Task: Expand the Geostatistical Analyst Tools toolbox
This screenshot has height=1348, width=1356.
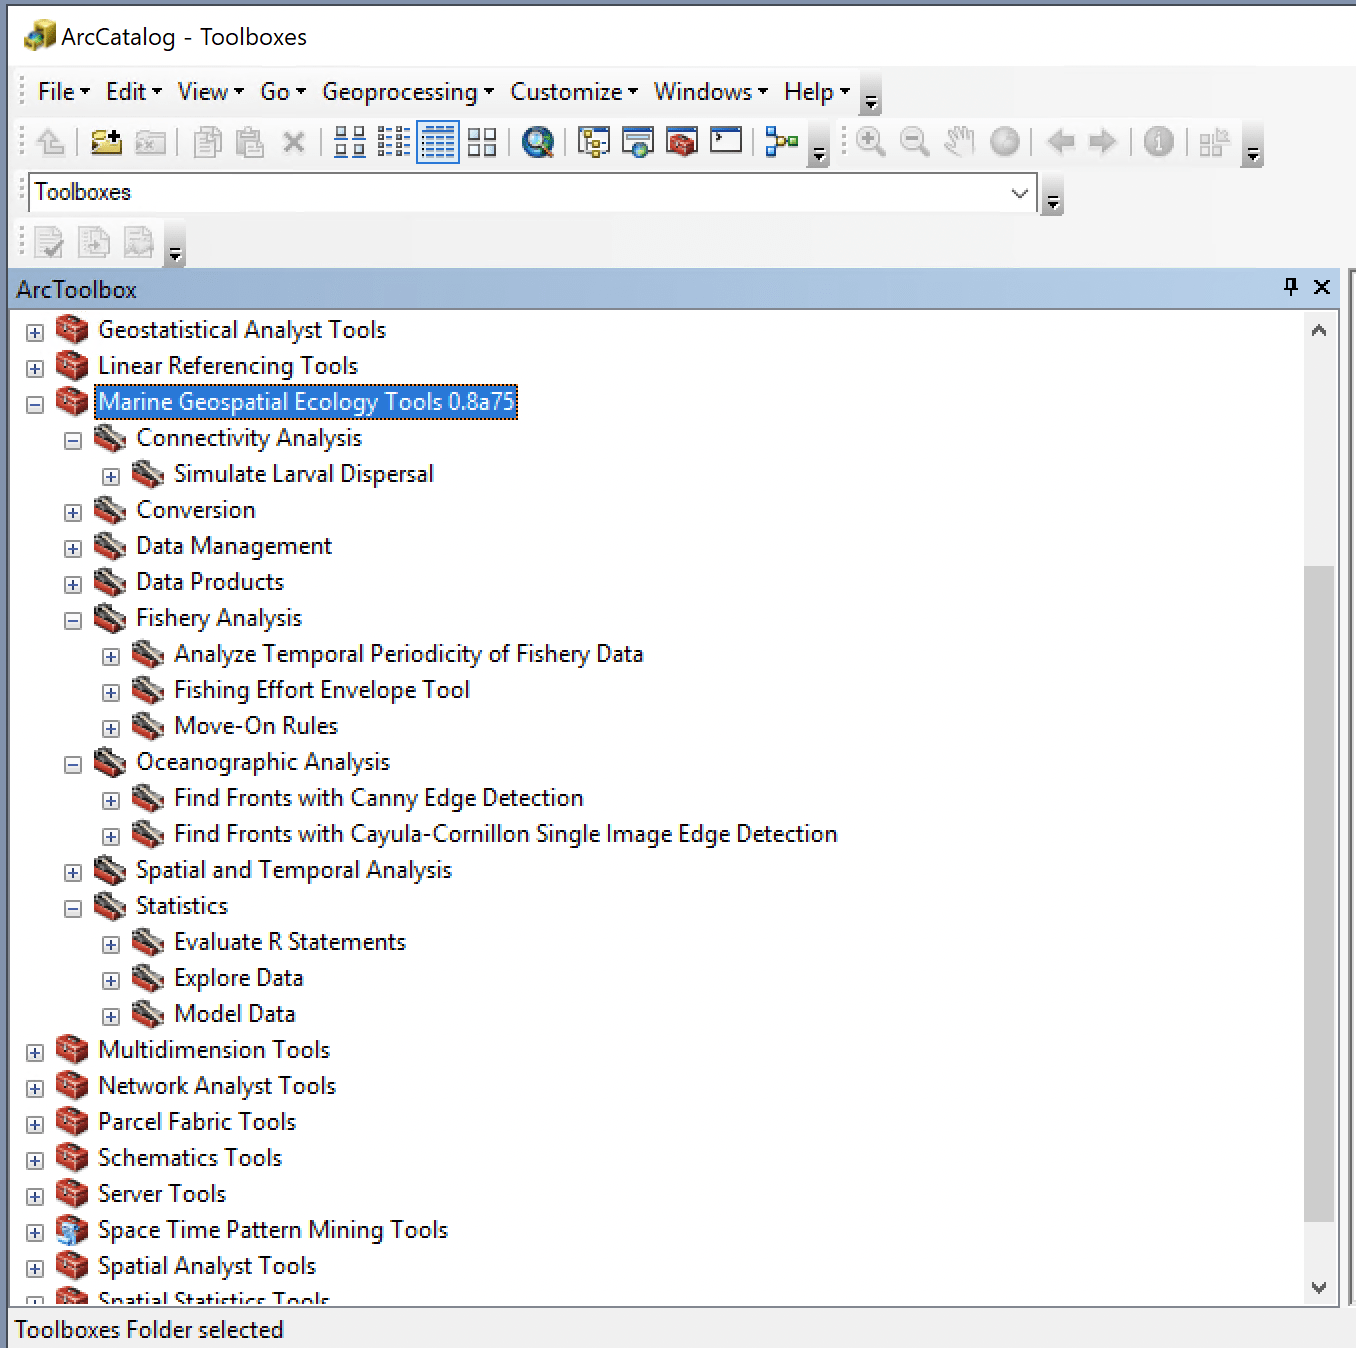Action: pyautogui.click(x=35, y=332)
